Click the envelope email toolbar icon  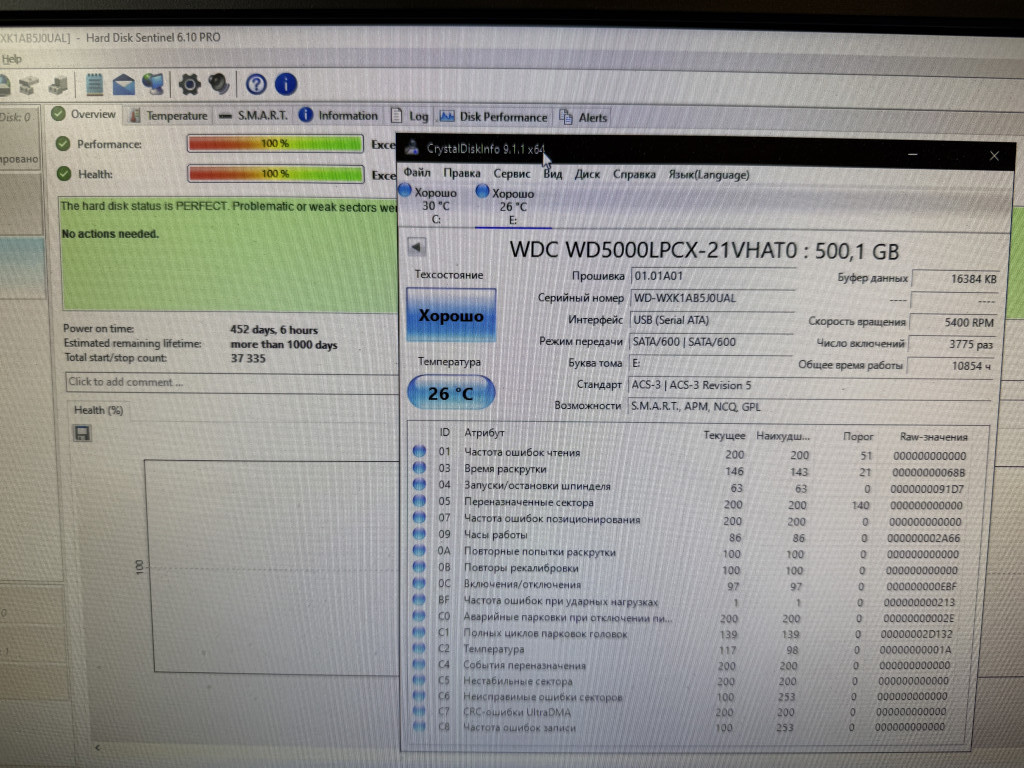tap(123, 84)
